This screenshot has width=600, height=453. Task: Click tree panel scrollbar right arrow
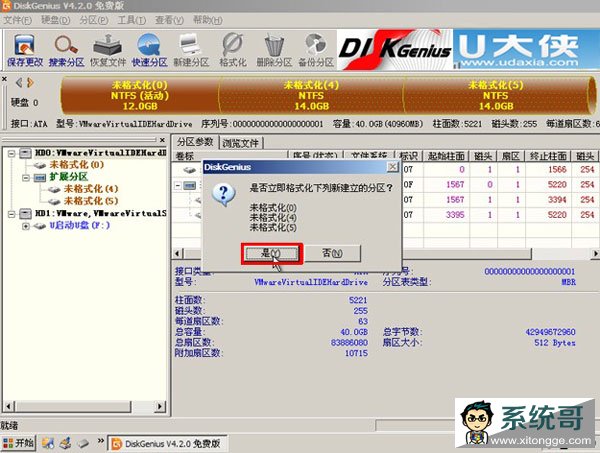(x=160, y=406)
